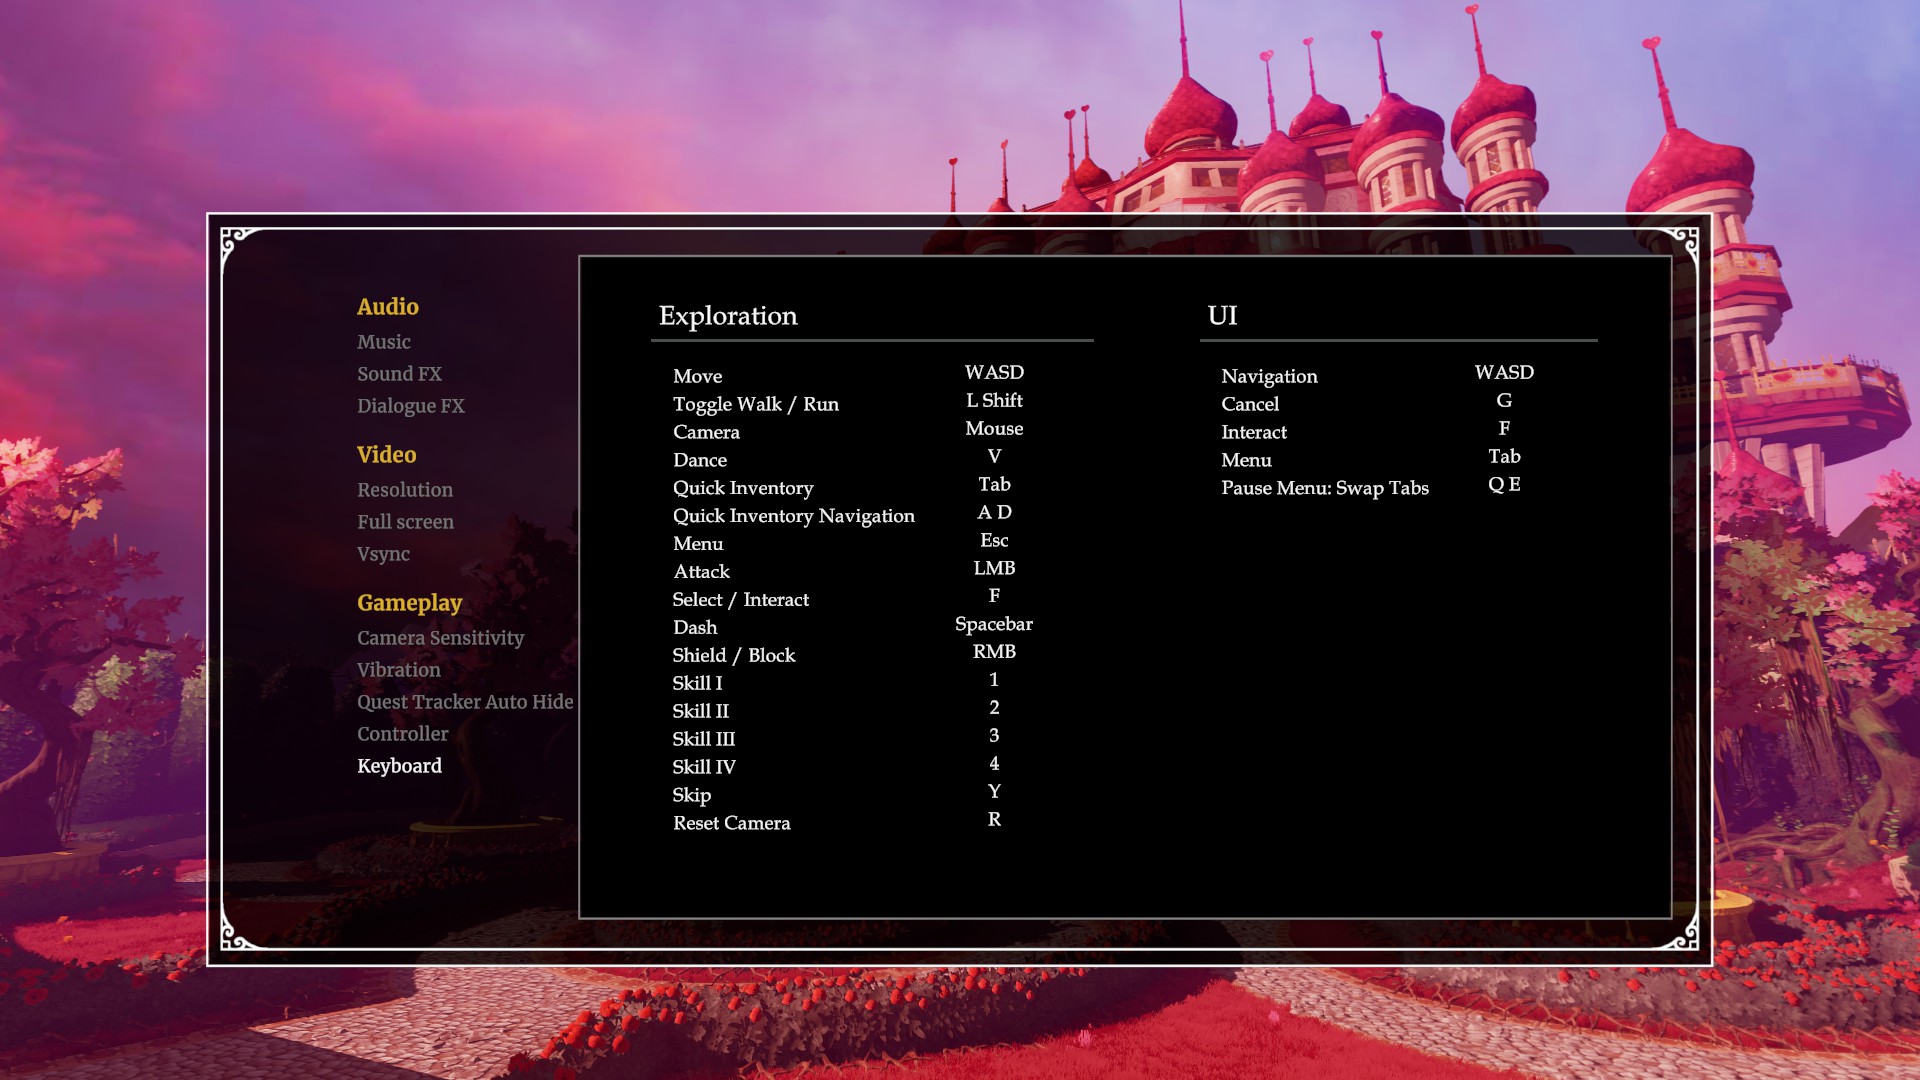Click the LMB key value
The image size is (1920, 1080).
pyautogui.click(x=994, y=569)
